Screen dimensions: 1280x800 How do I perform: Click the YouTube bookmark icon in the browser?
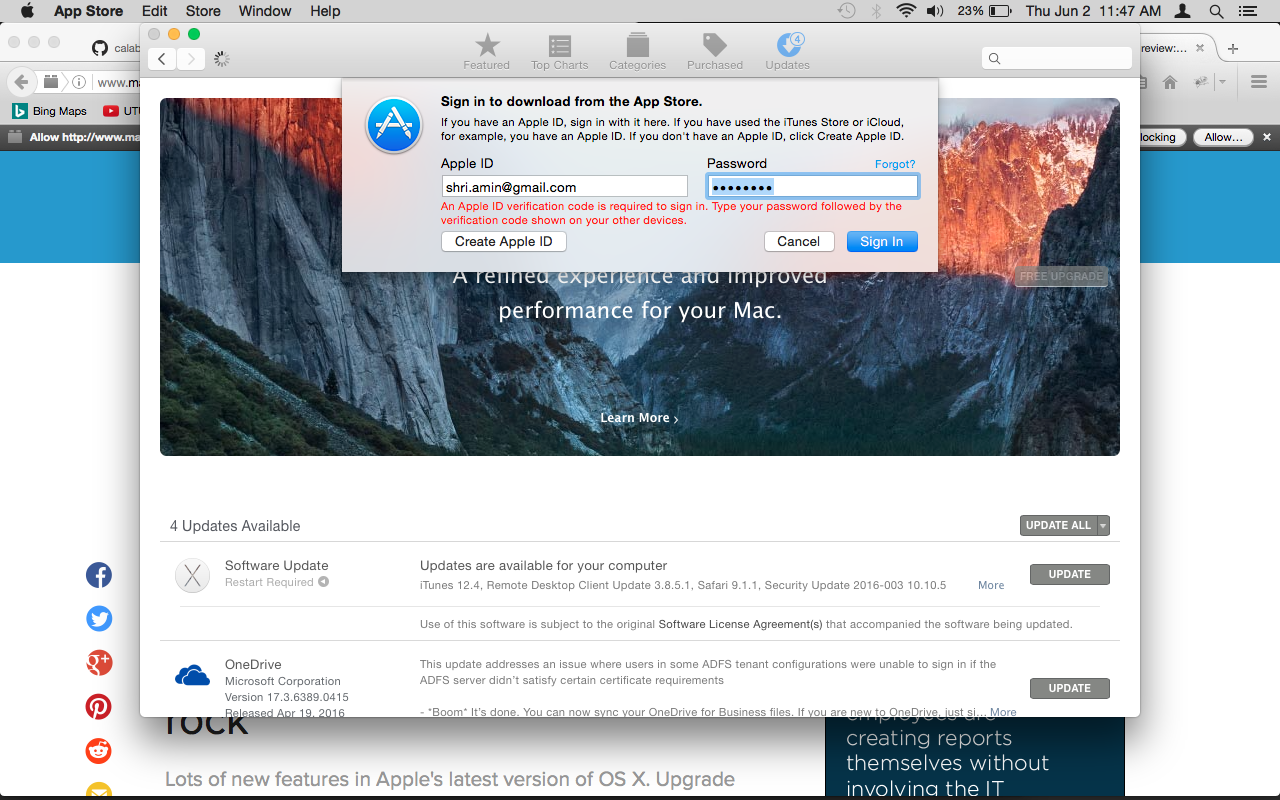tap(110, 111)
